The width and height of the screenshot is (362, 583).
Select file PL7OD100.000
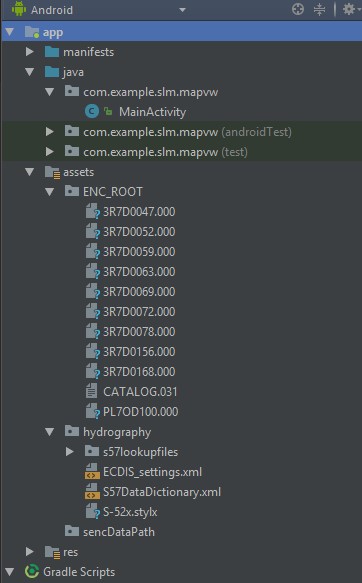(140, 412)
